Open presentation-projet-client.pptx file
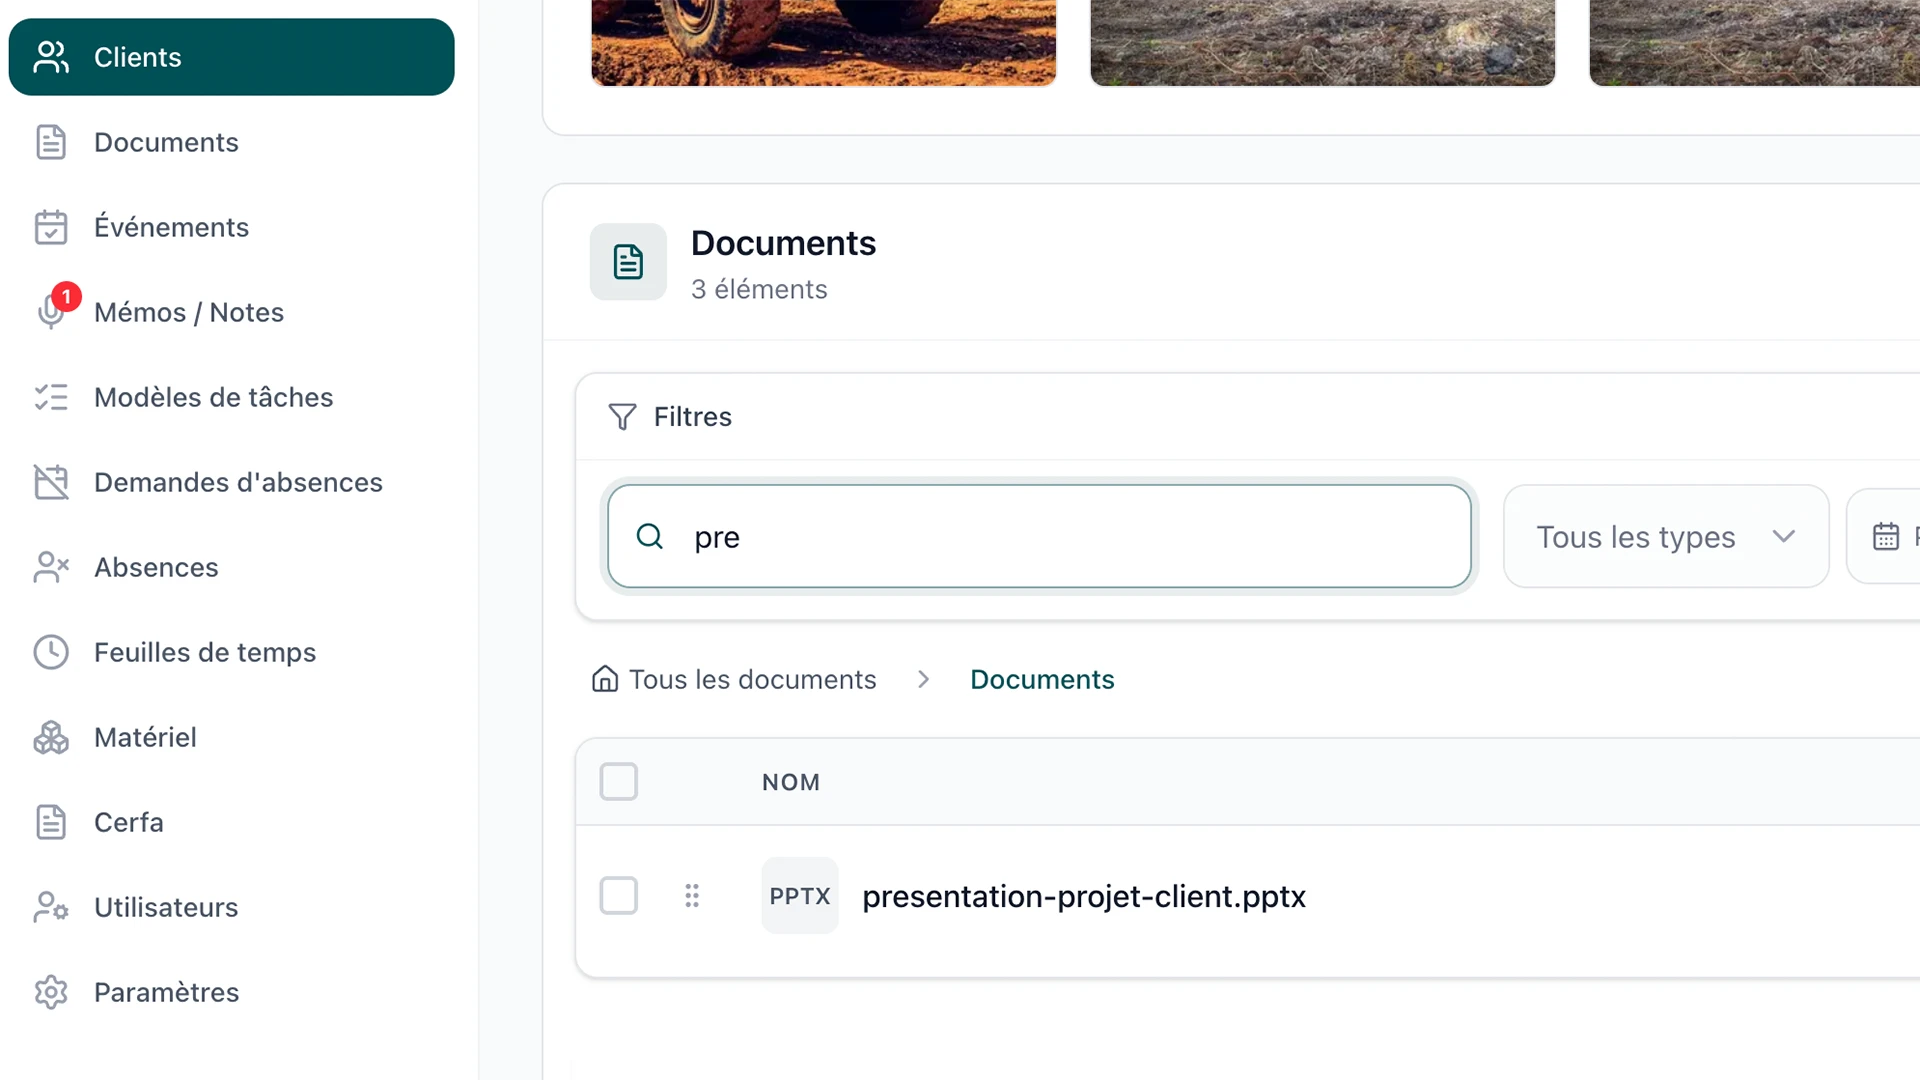 click(x=1084, y=896)
